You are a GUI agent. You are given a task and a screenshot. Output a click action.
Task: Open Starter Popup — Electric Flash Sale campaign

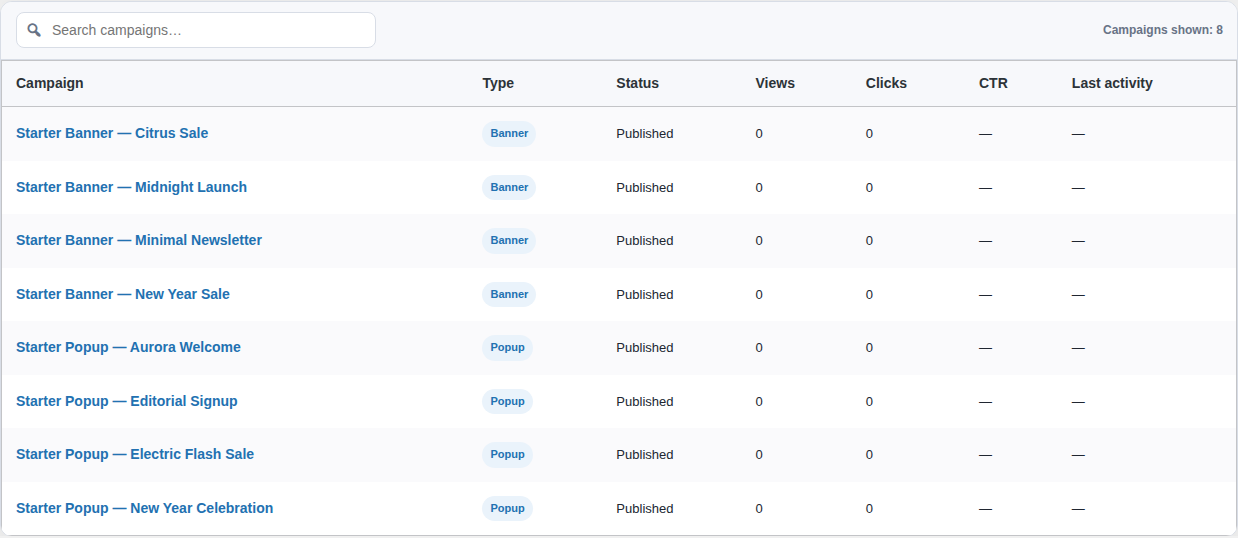pos(135,454)
